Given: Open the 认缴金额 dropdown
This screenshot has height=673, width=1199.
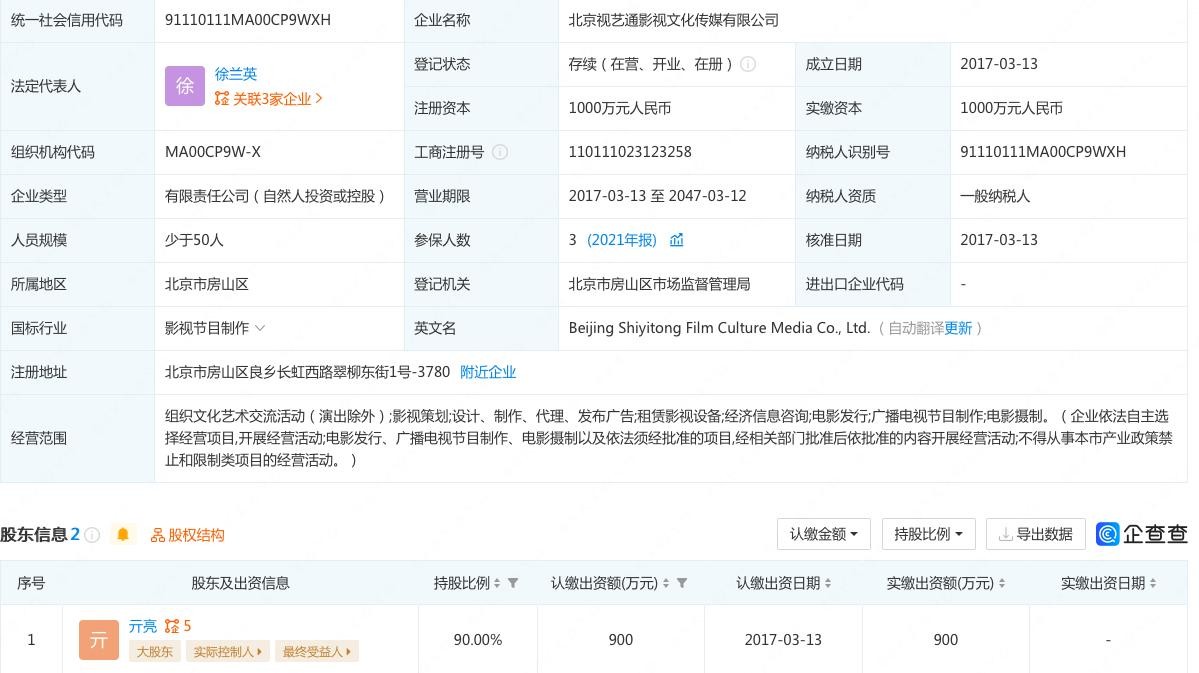Looking at the screenshot, I should pos(823,534).
